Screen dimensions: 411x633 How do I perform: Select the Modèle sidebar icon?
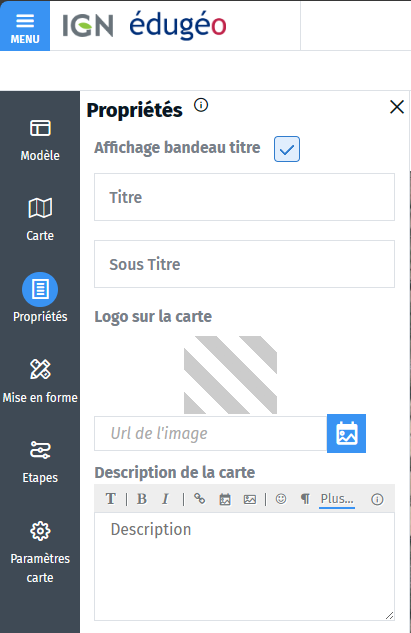(x=40, y=139)
